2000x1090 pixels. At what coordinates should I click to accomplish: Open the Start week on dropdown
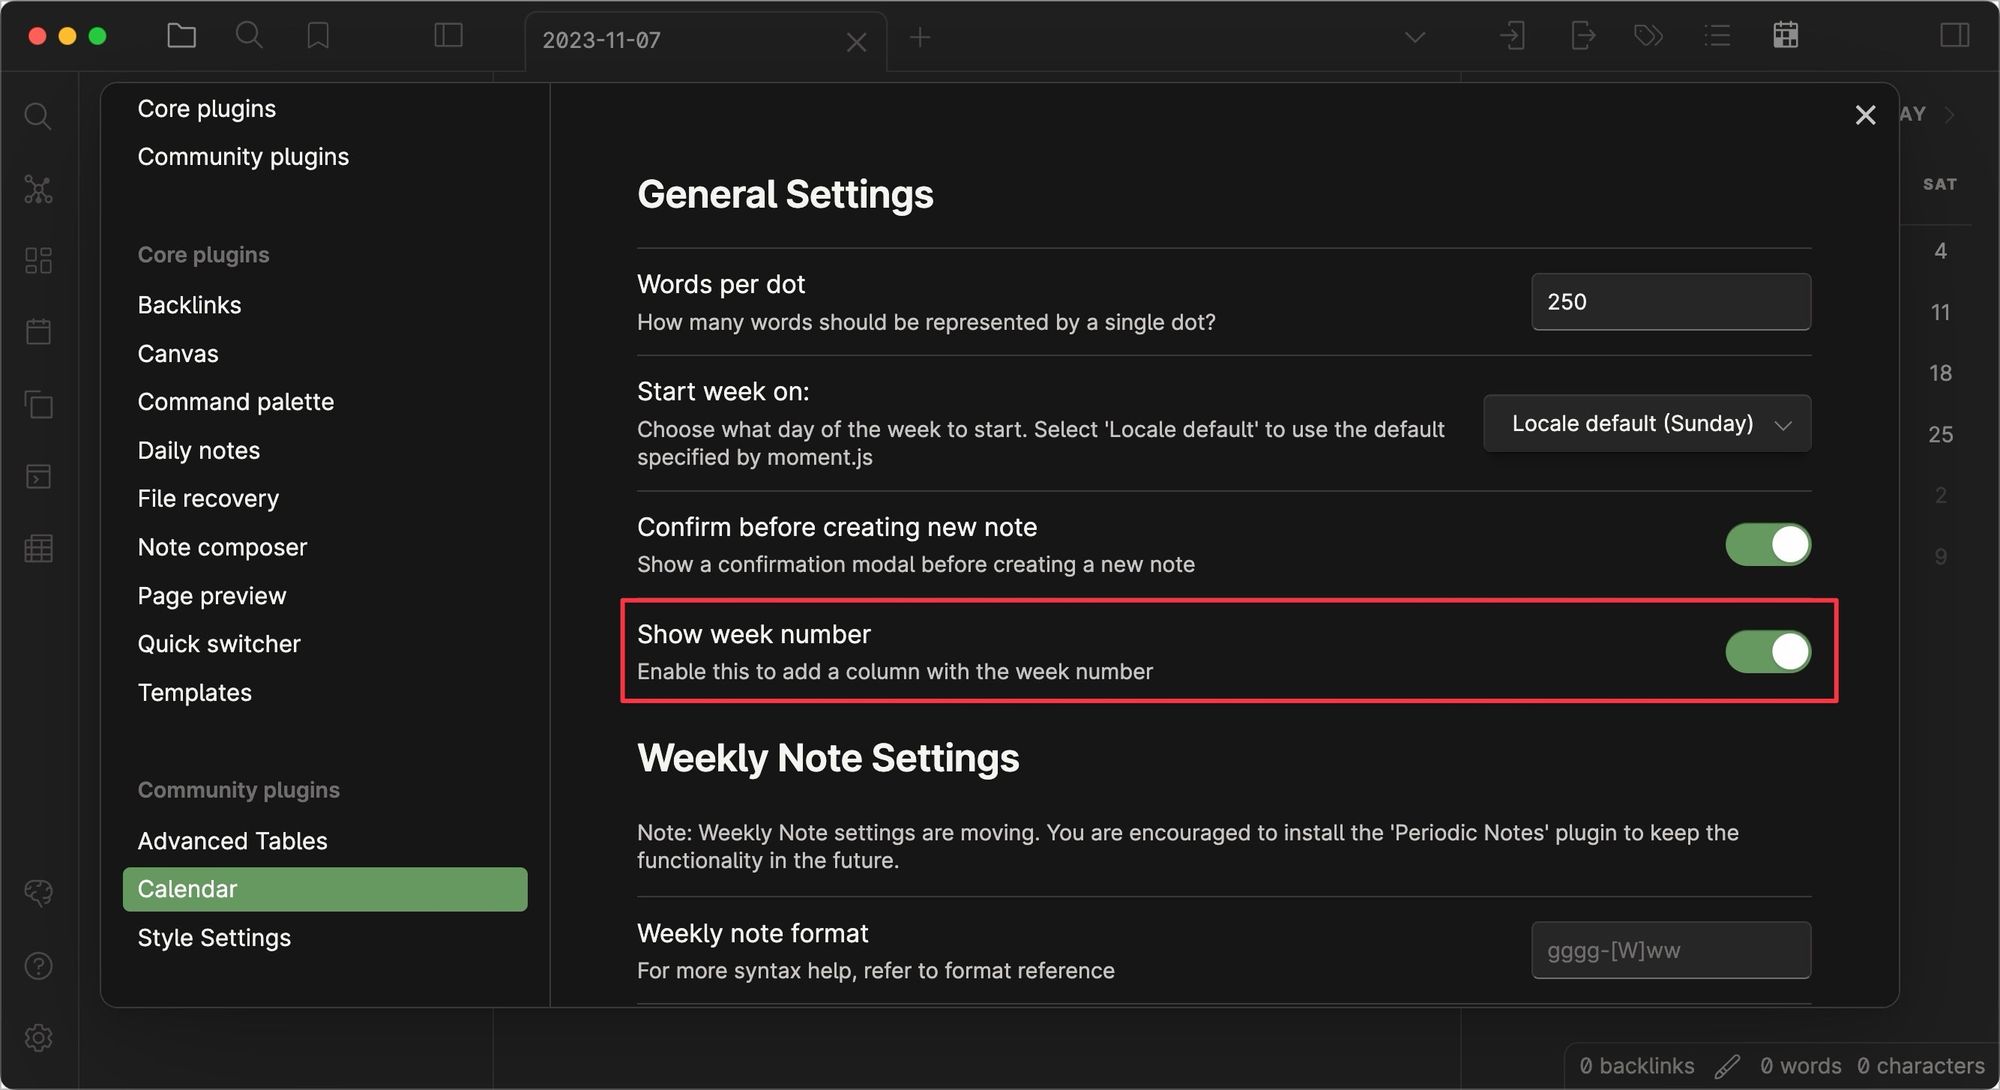tap(1646, 422)
